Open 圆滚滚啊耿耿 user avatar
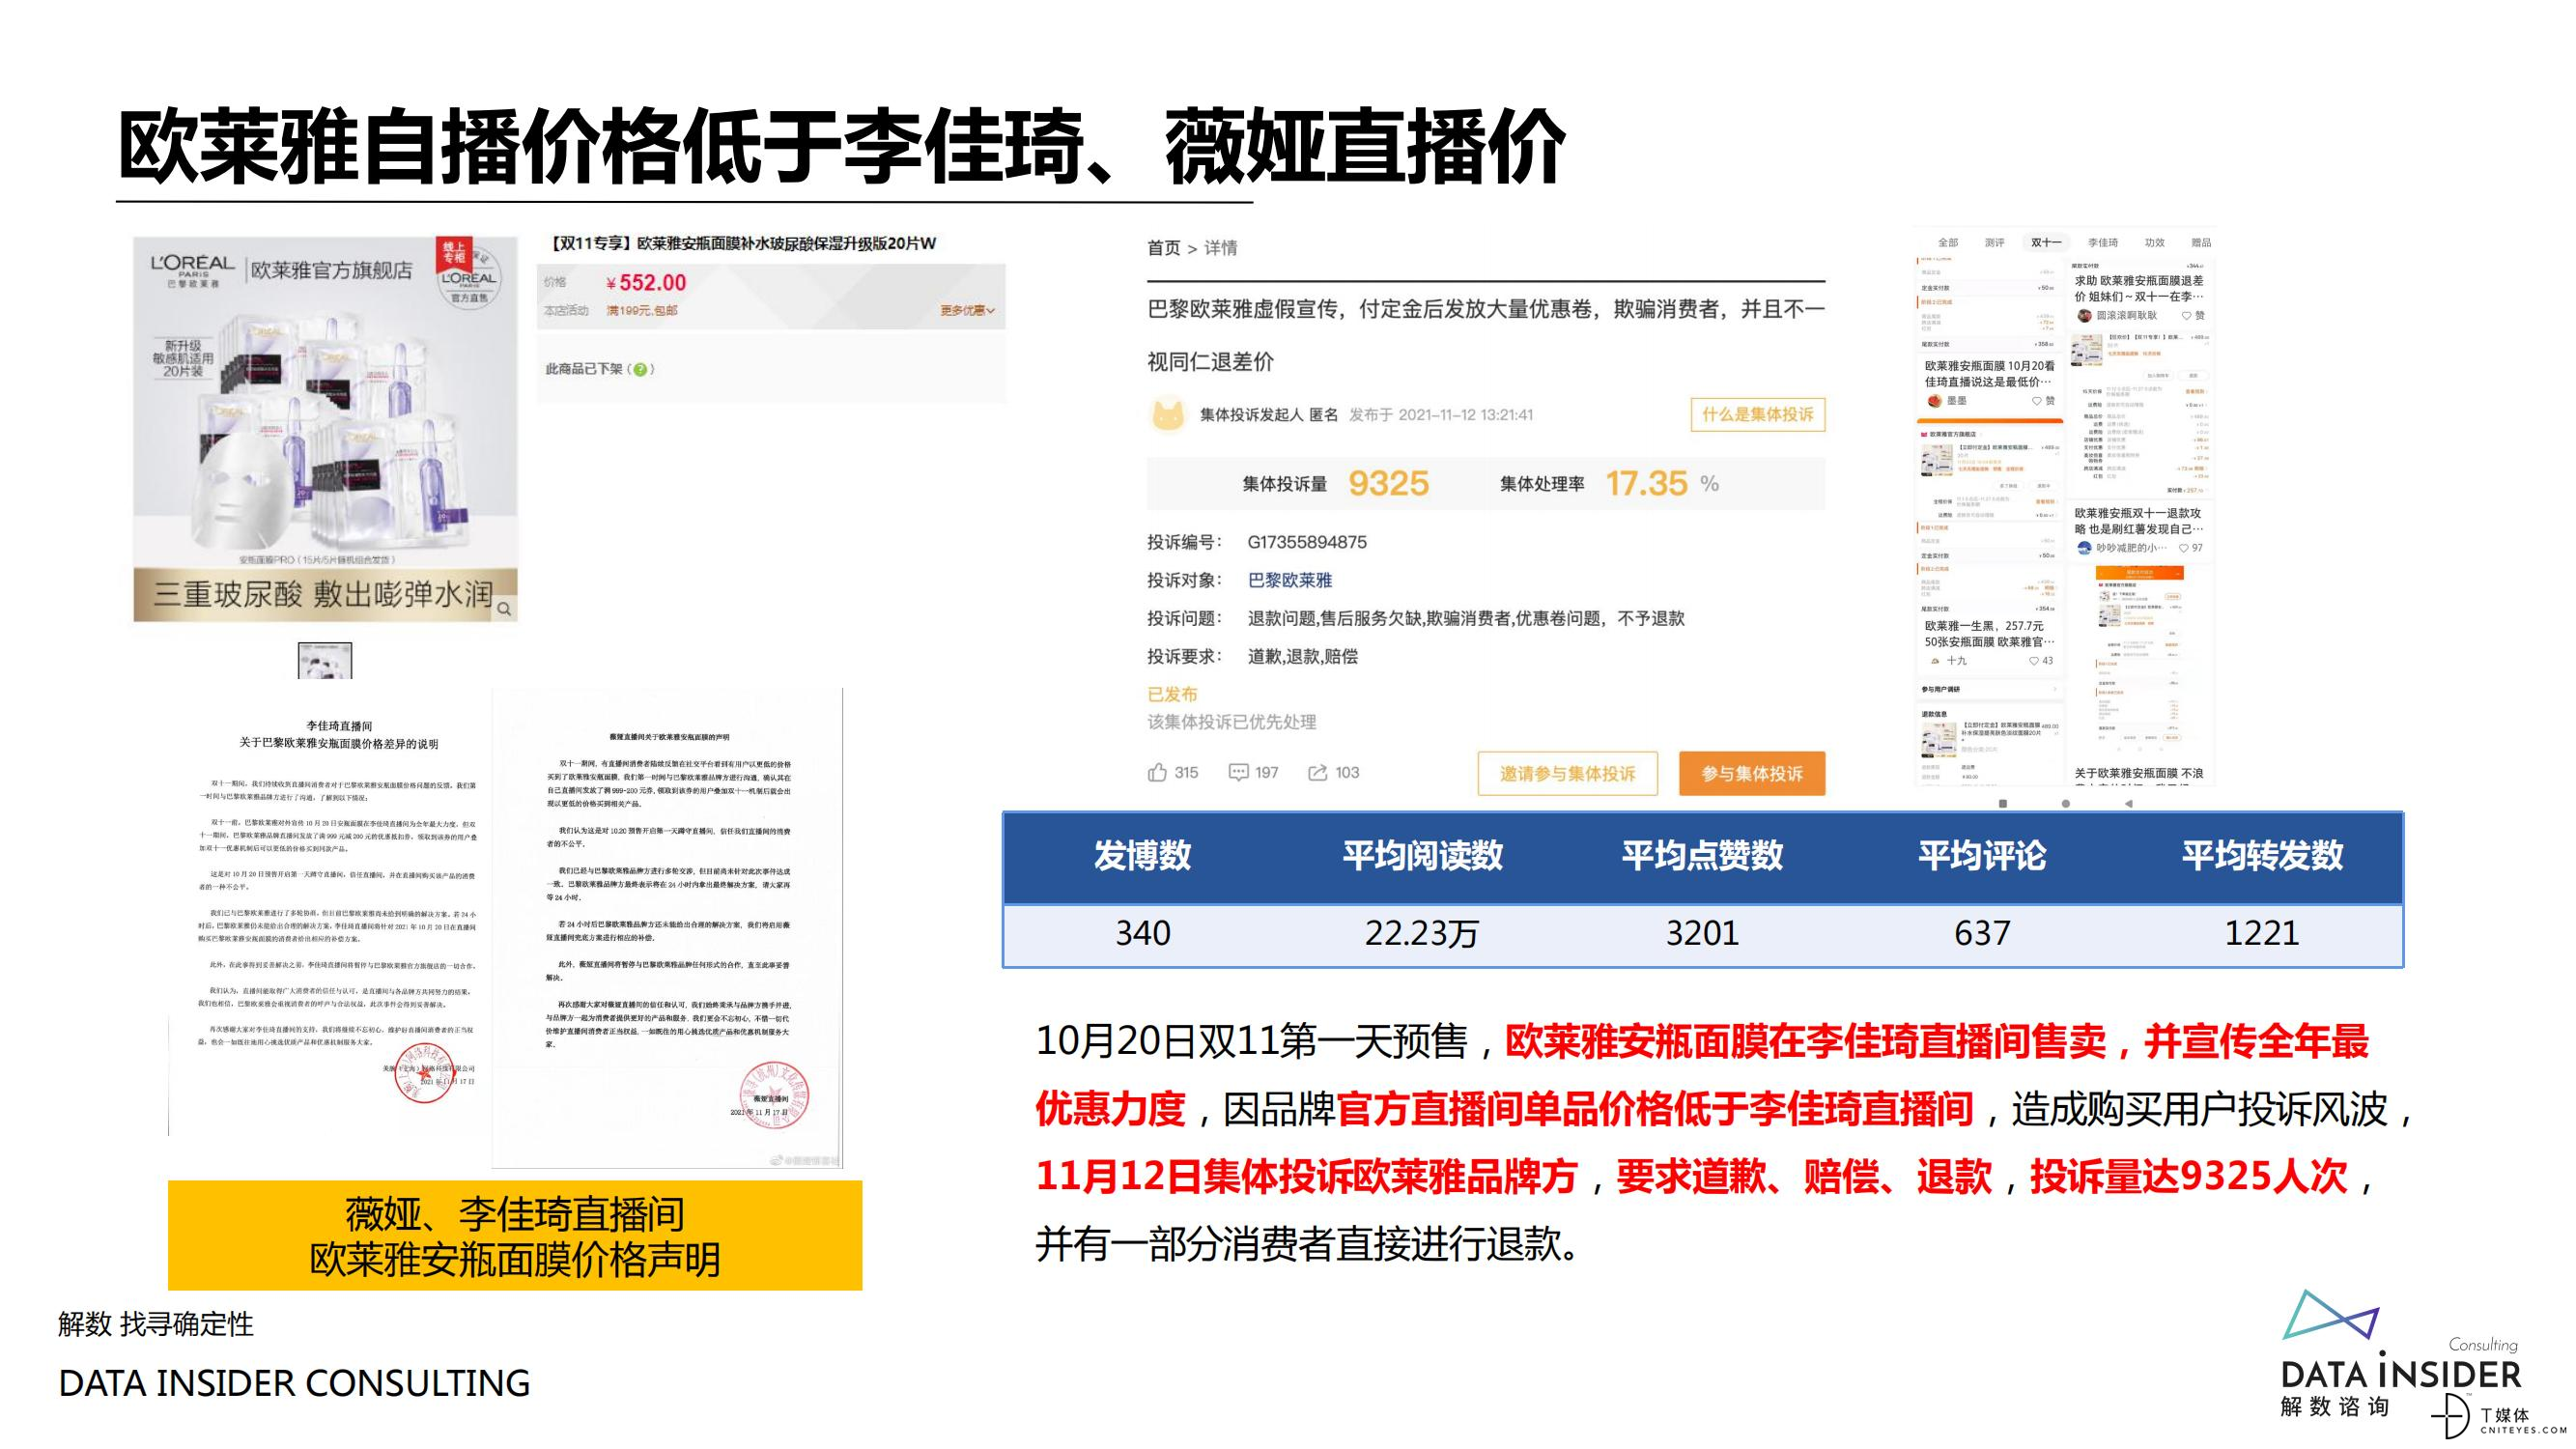This screenshot has height=1449, width=2576. point(2084,316)
